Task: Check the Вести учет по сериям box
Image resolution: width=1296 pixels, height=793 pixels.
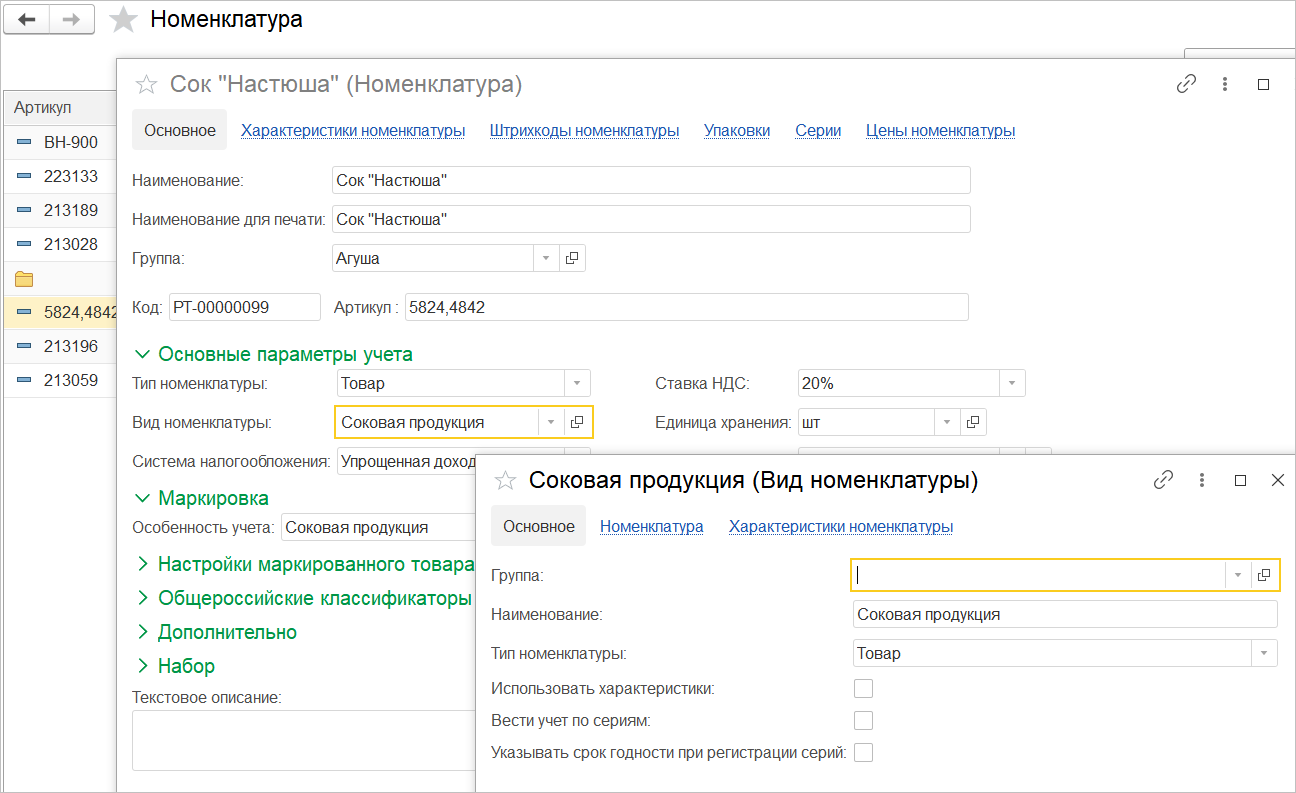Action: point(863,720)
